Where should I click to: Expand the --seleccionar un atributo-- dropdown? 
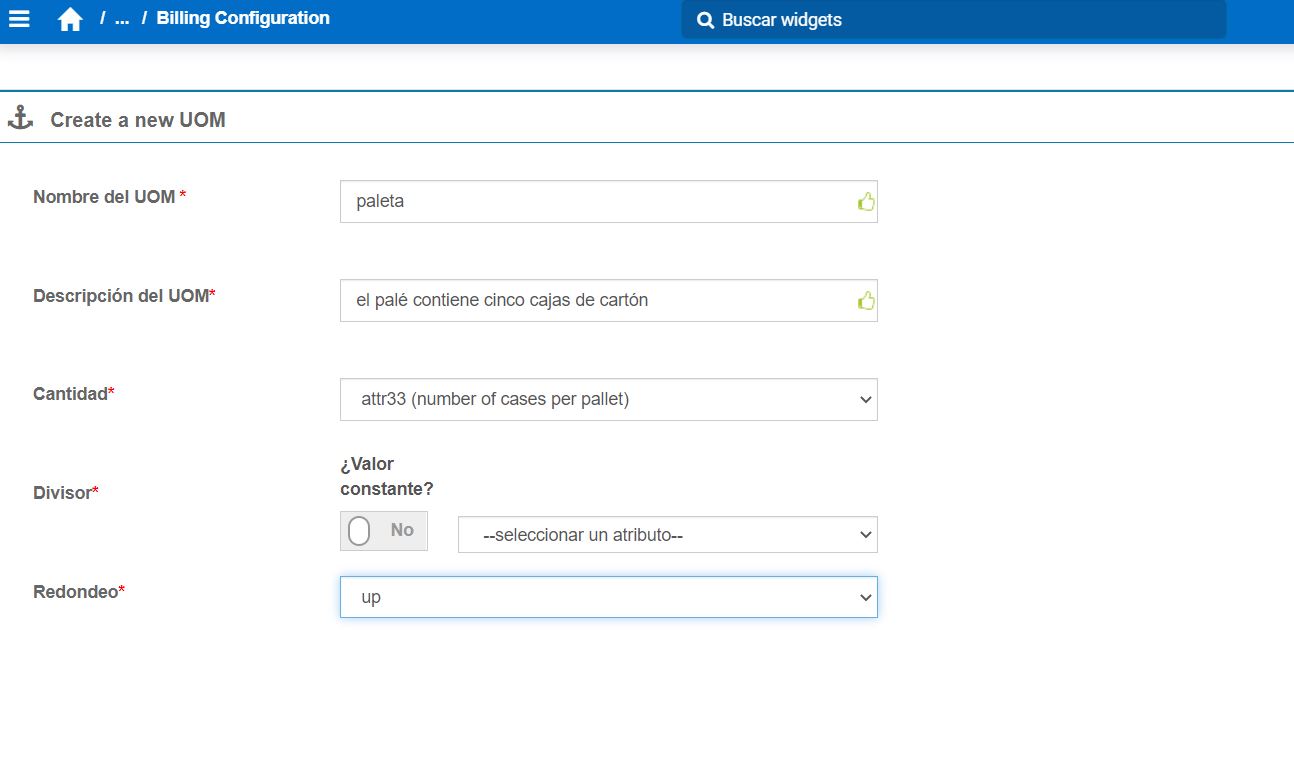pos(667,535)
